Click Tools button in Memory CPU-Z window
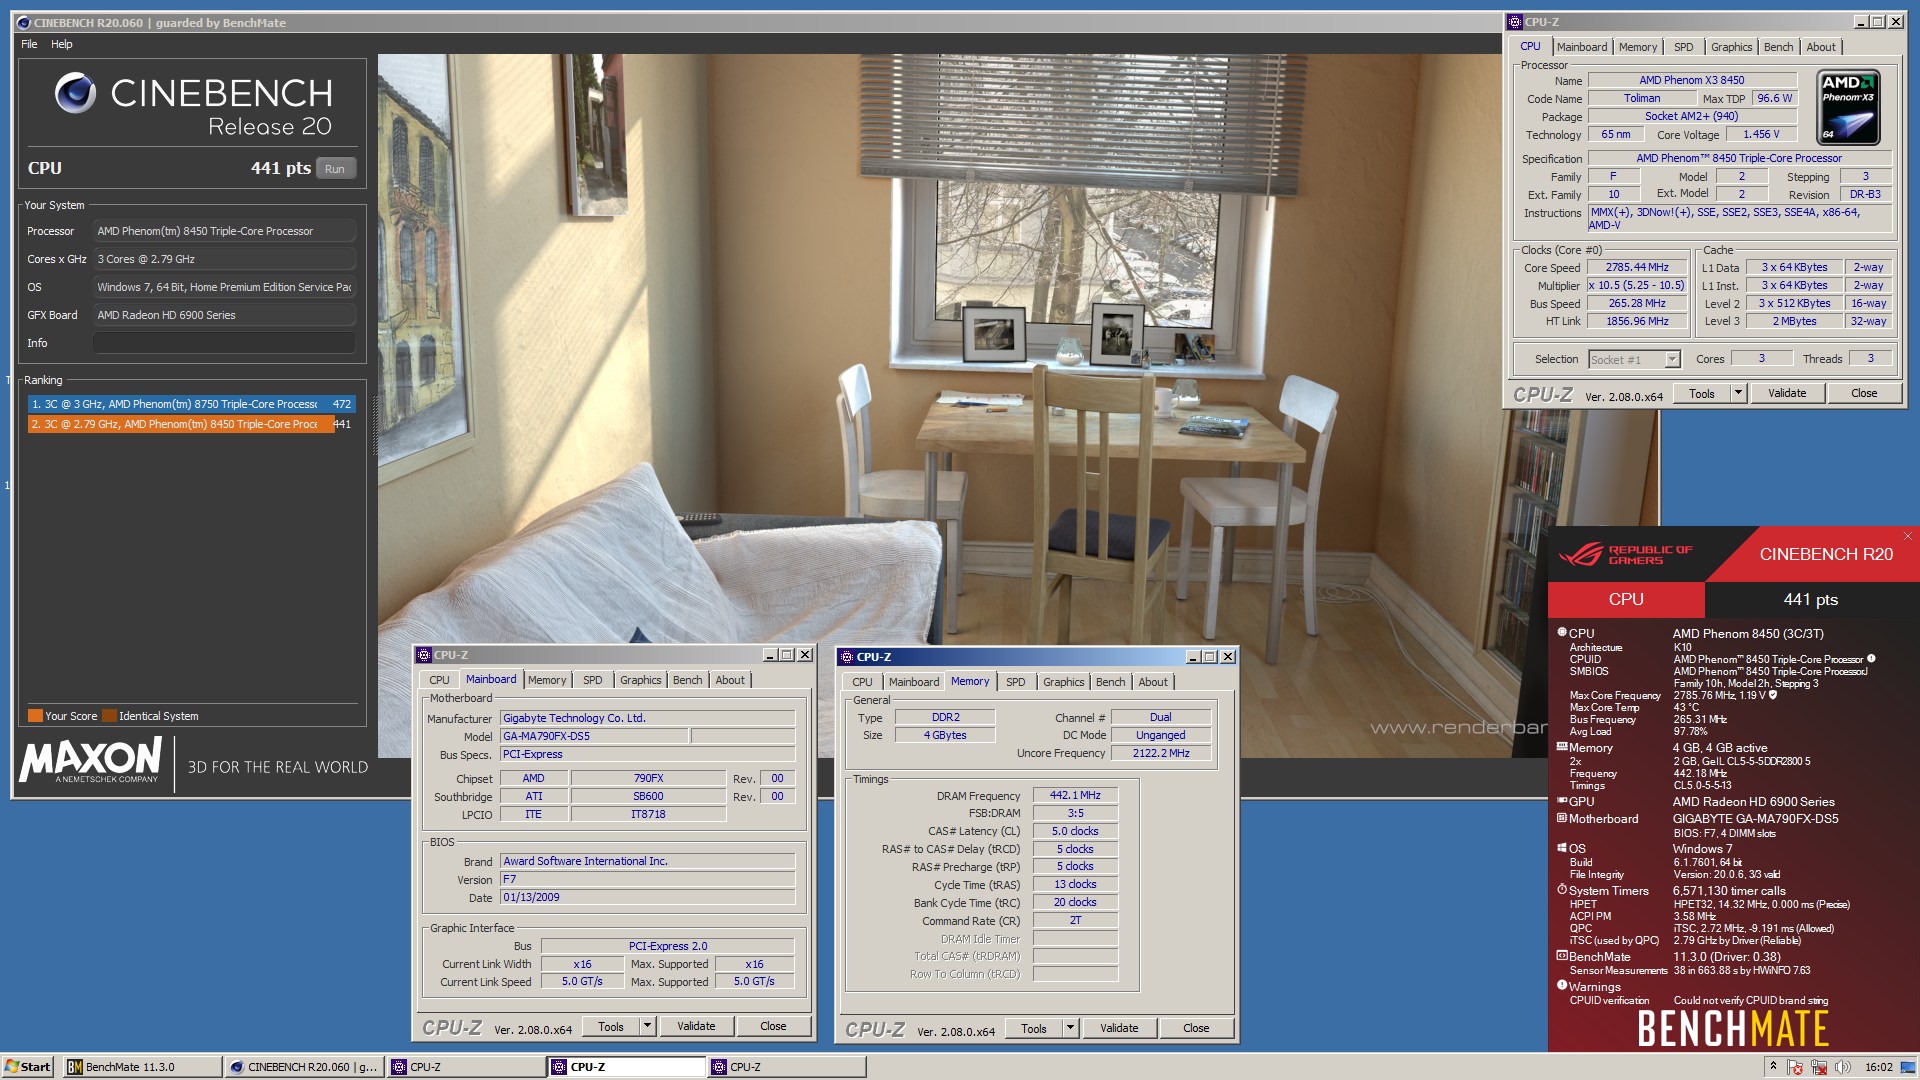This screenshot has width=1920, height=1080. (1034, 1028)
